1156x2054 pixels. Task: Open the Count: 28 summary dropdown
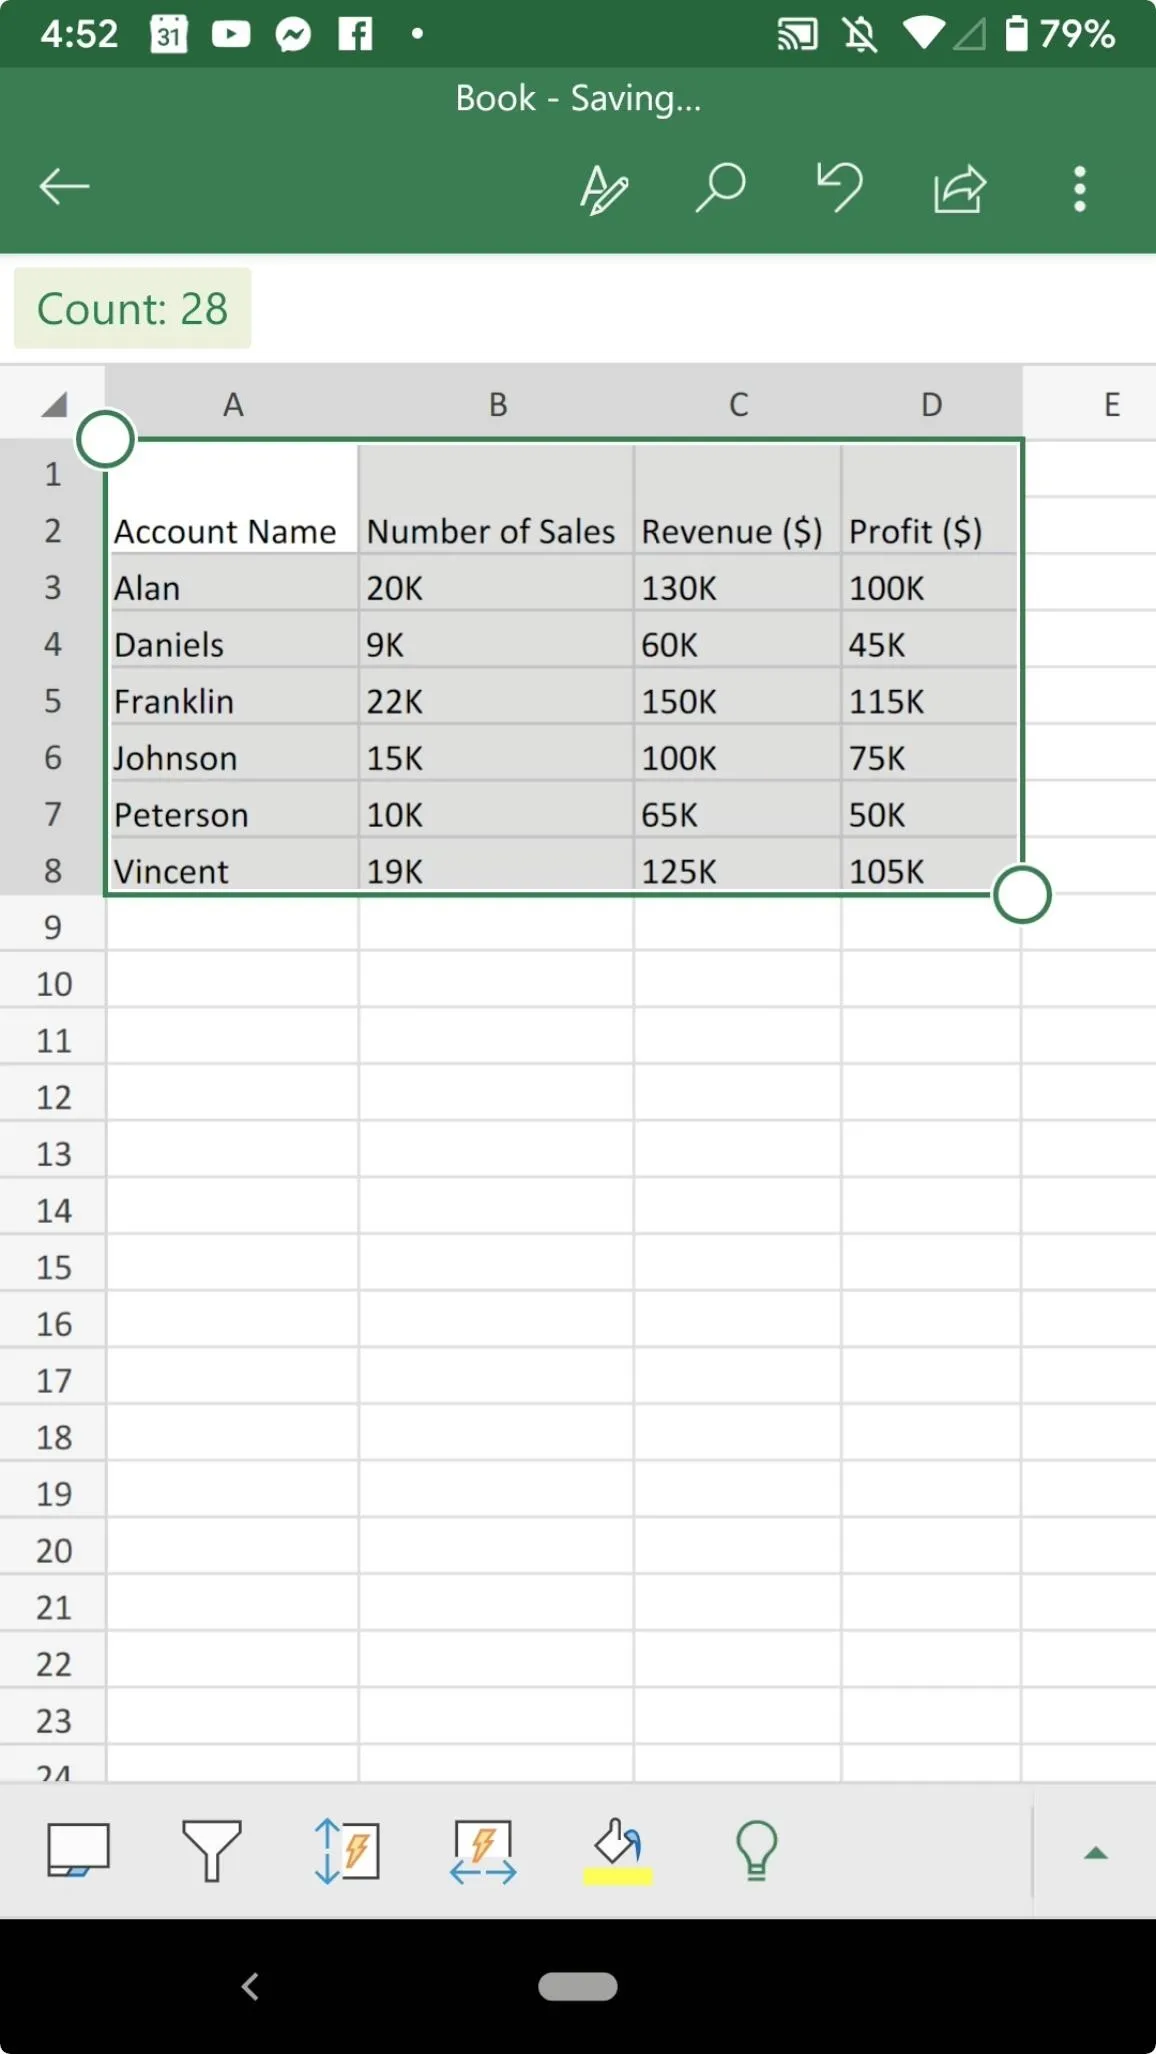132,308
